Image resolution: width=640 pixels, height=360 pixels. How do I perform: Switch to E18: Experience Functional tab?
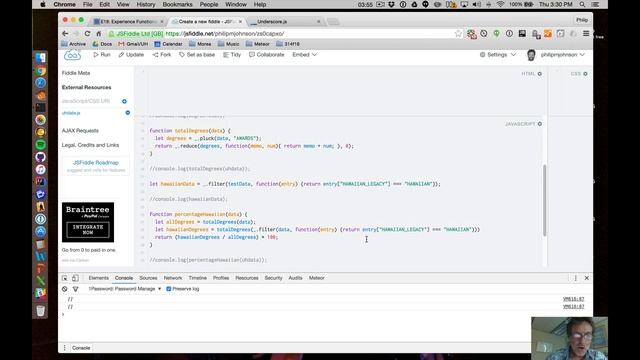pos(128,22)
